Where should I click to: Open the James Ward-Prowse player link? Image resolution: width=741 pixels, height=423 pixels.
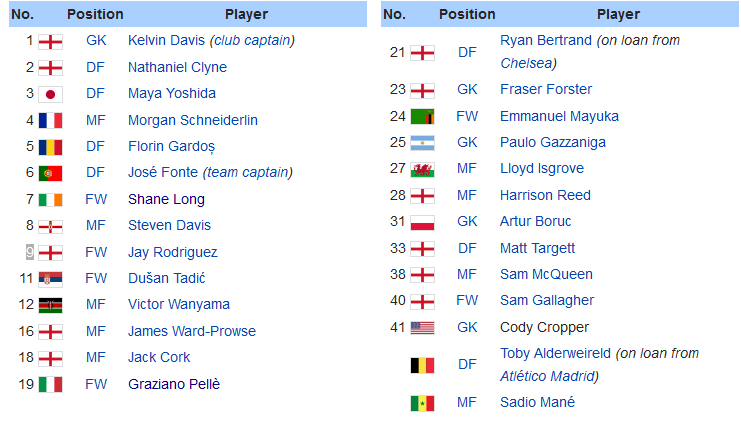[192, 331]
